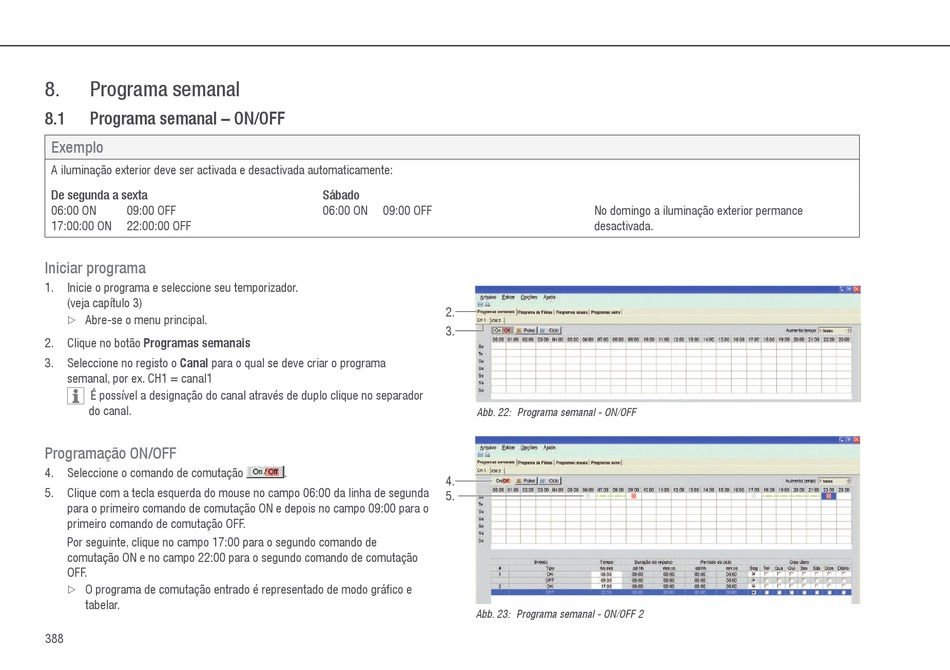Click the save disk icon in Abb. 22 window
The height and width of the screenshot is (670, 950).
pos(480,304)
